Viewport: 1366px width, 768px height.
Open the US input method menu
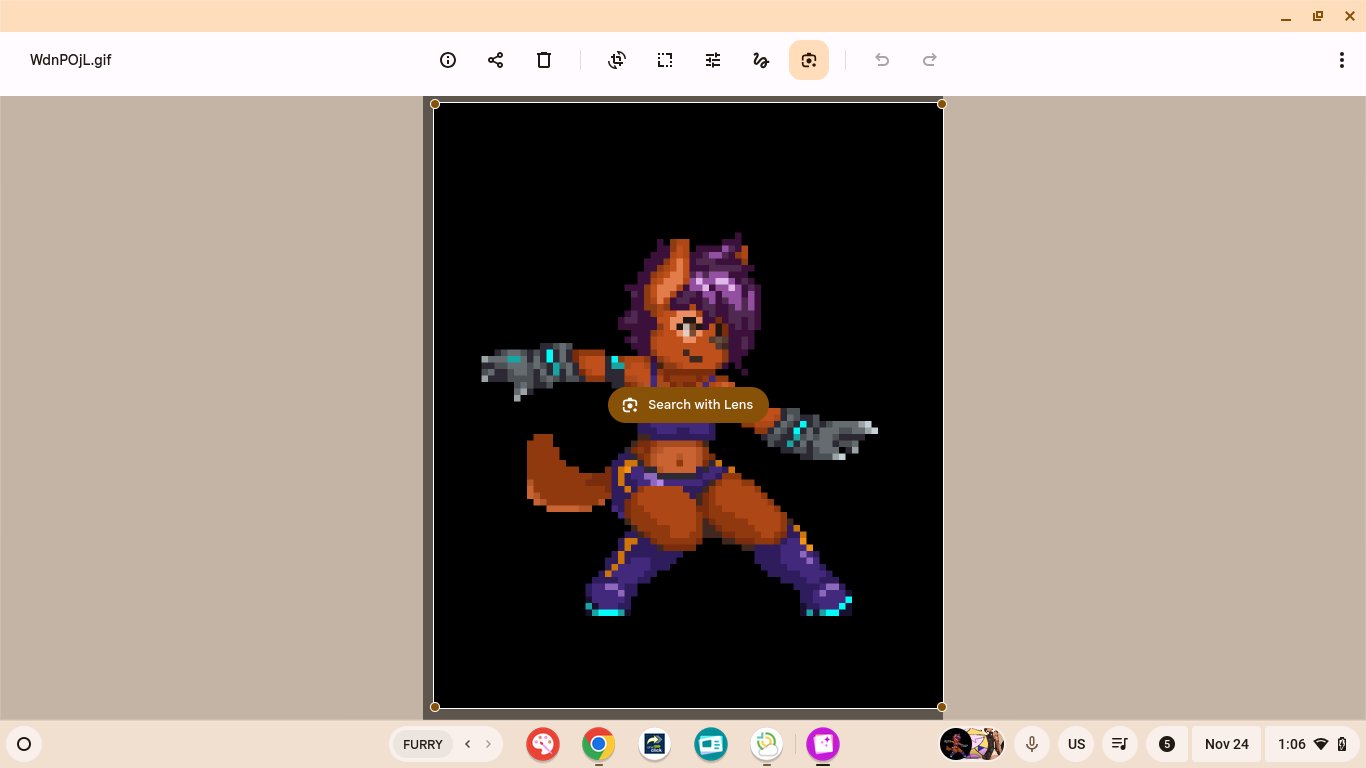[1076, 744]
